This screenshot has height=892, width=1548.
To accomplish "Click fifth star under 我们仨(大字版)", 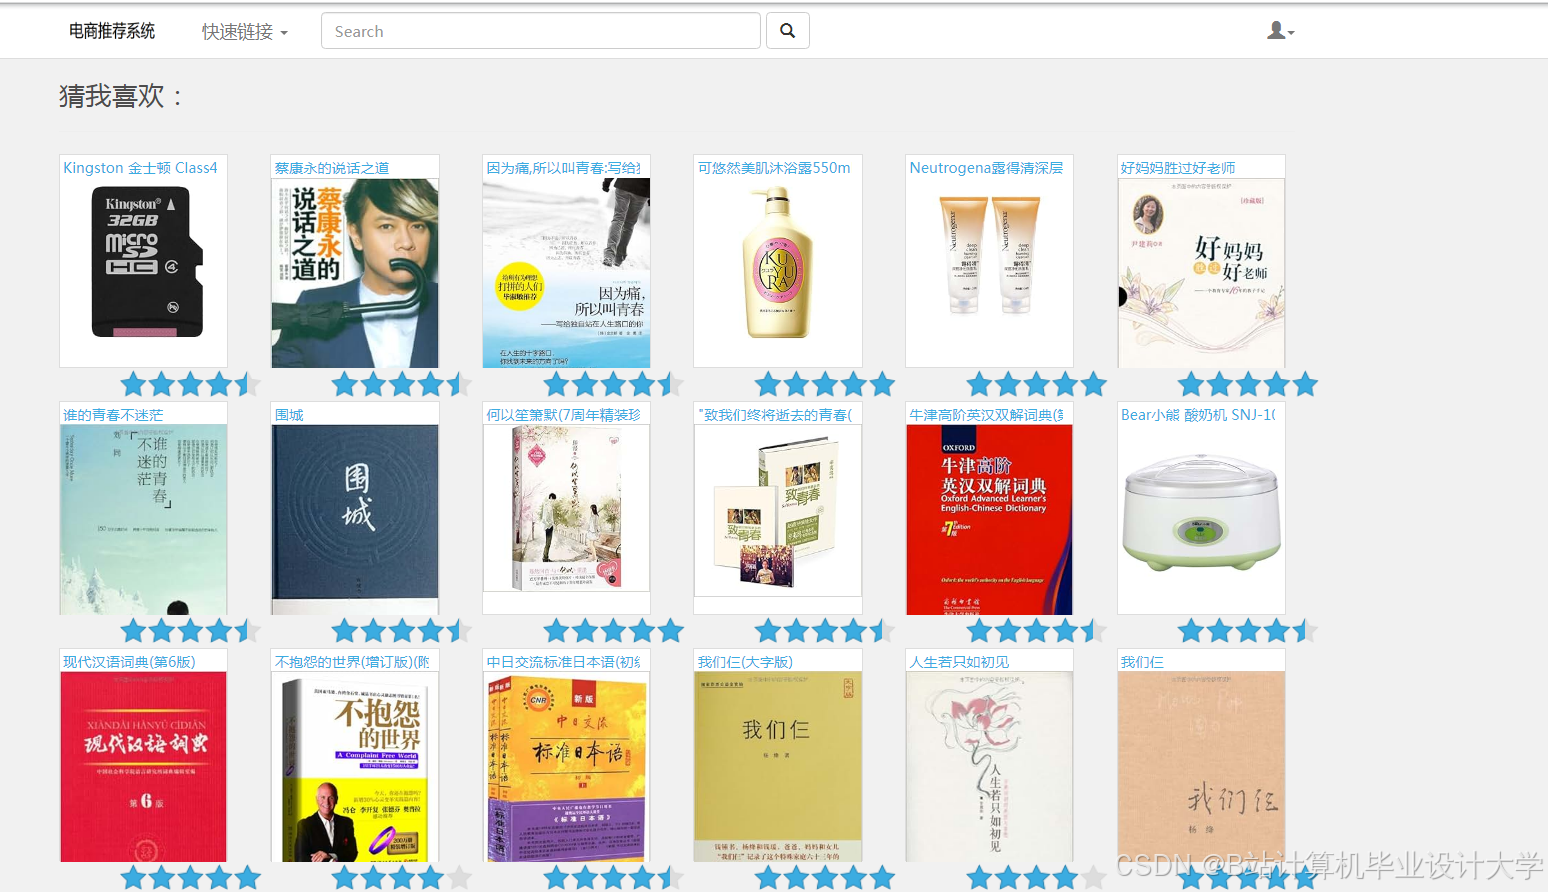I will [x=881, y=878].
